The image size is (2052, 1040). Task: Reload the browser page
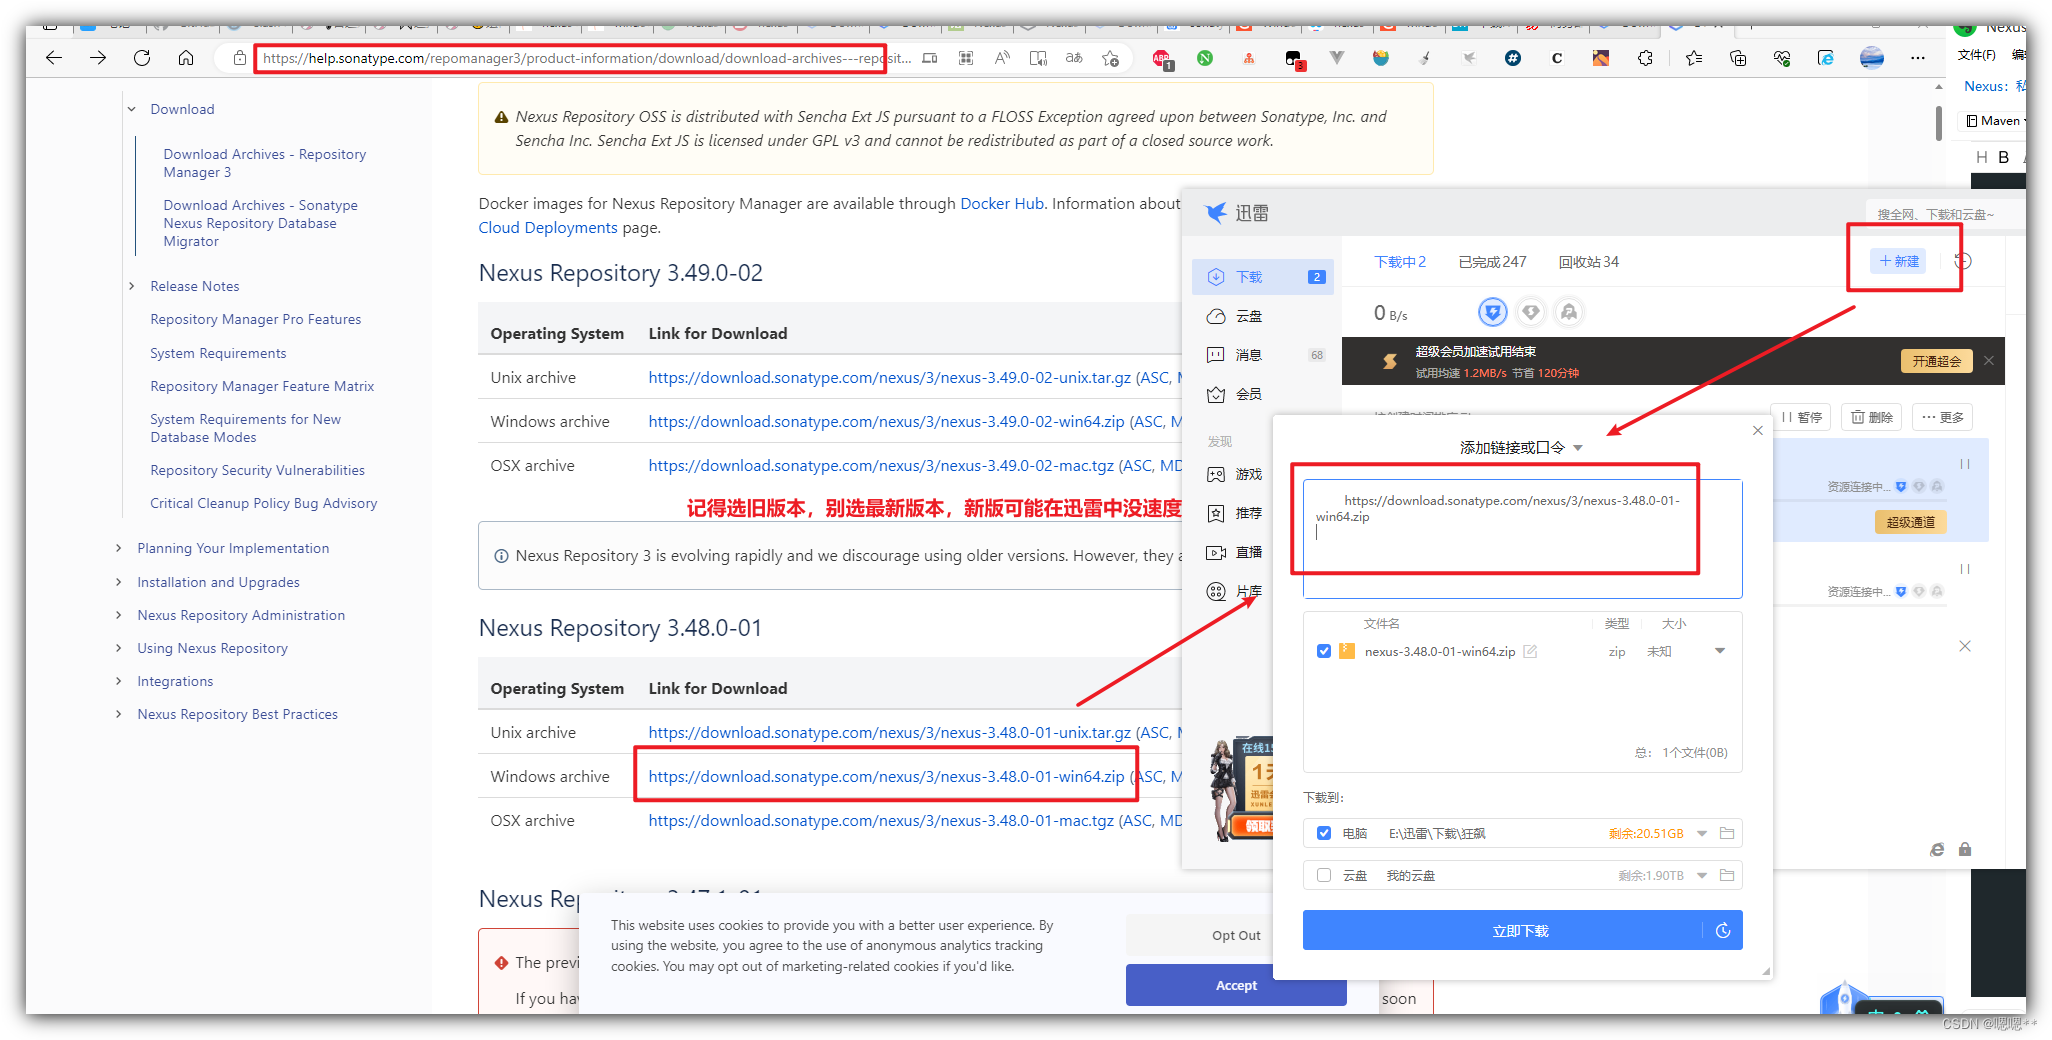142,58
